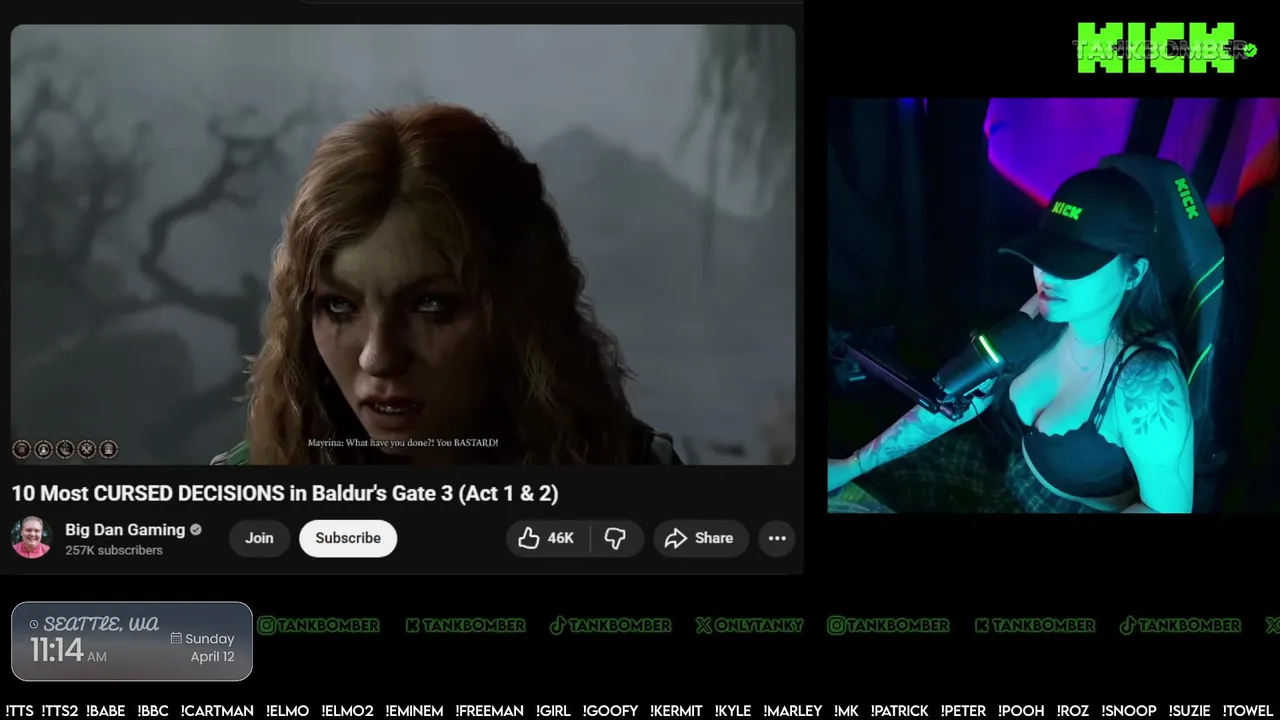
Task: Open the Big Dan Gaming channel avatar
Action: tap(31, 538)
